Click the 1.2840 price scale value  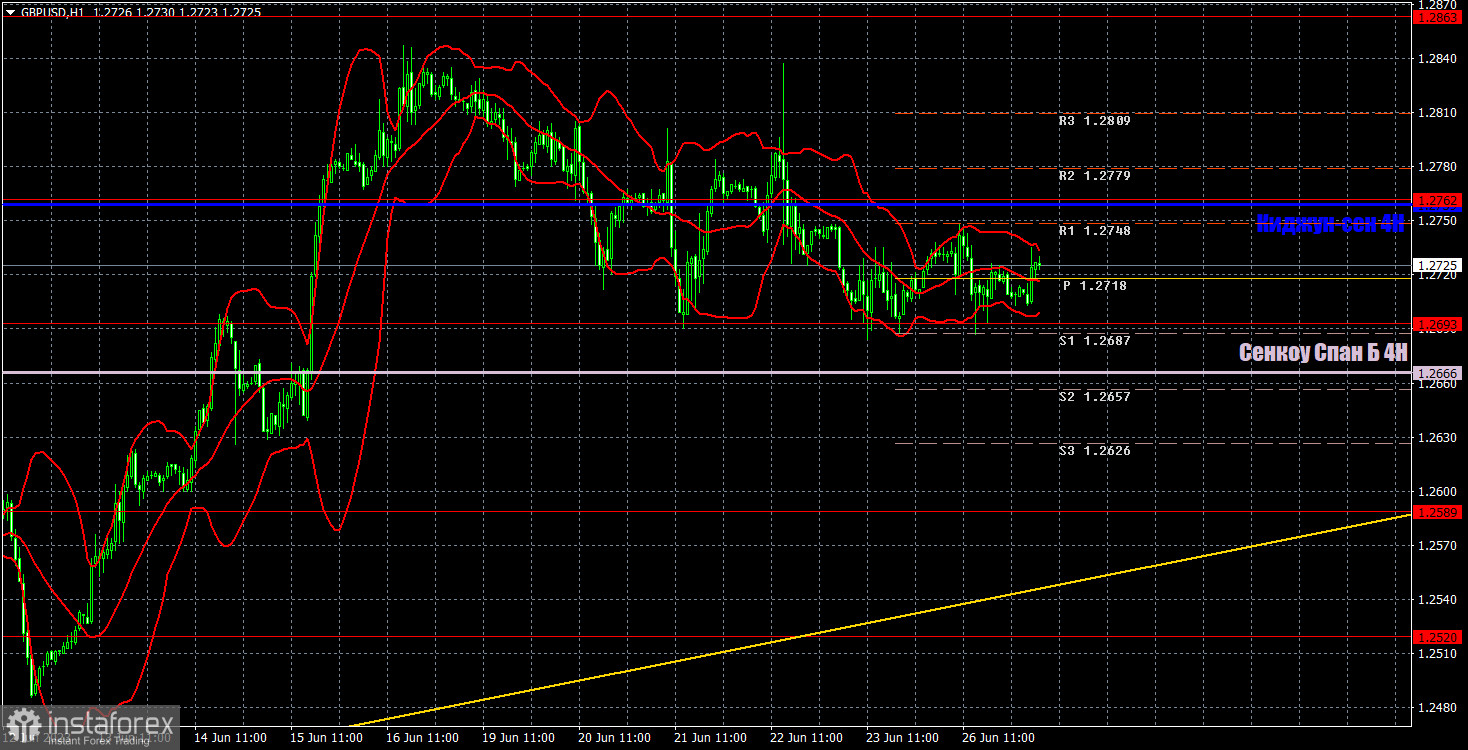1436,59
